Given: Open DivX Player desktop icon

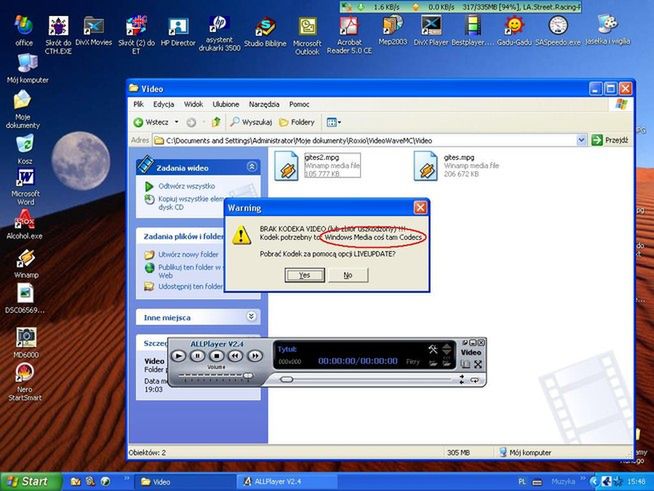Looking at the screenshot, I should pos(431,30).
